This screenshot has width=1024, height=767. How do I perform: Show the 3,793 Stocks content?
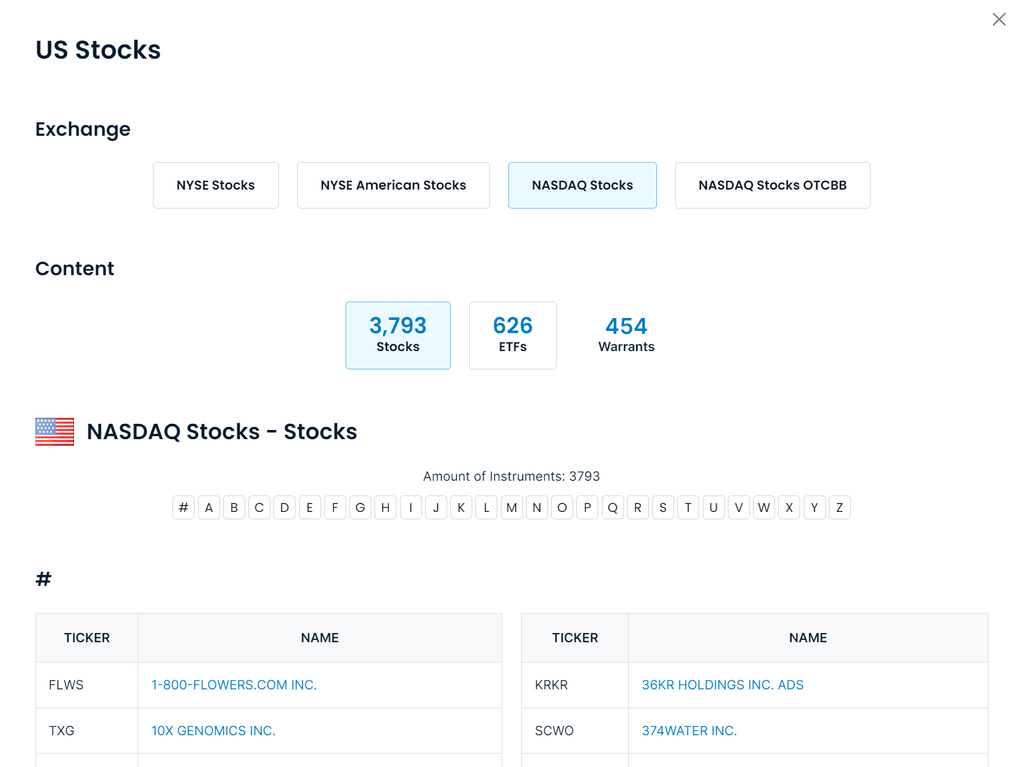click(x=398, y=335)
